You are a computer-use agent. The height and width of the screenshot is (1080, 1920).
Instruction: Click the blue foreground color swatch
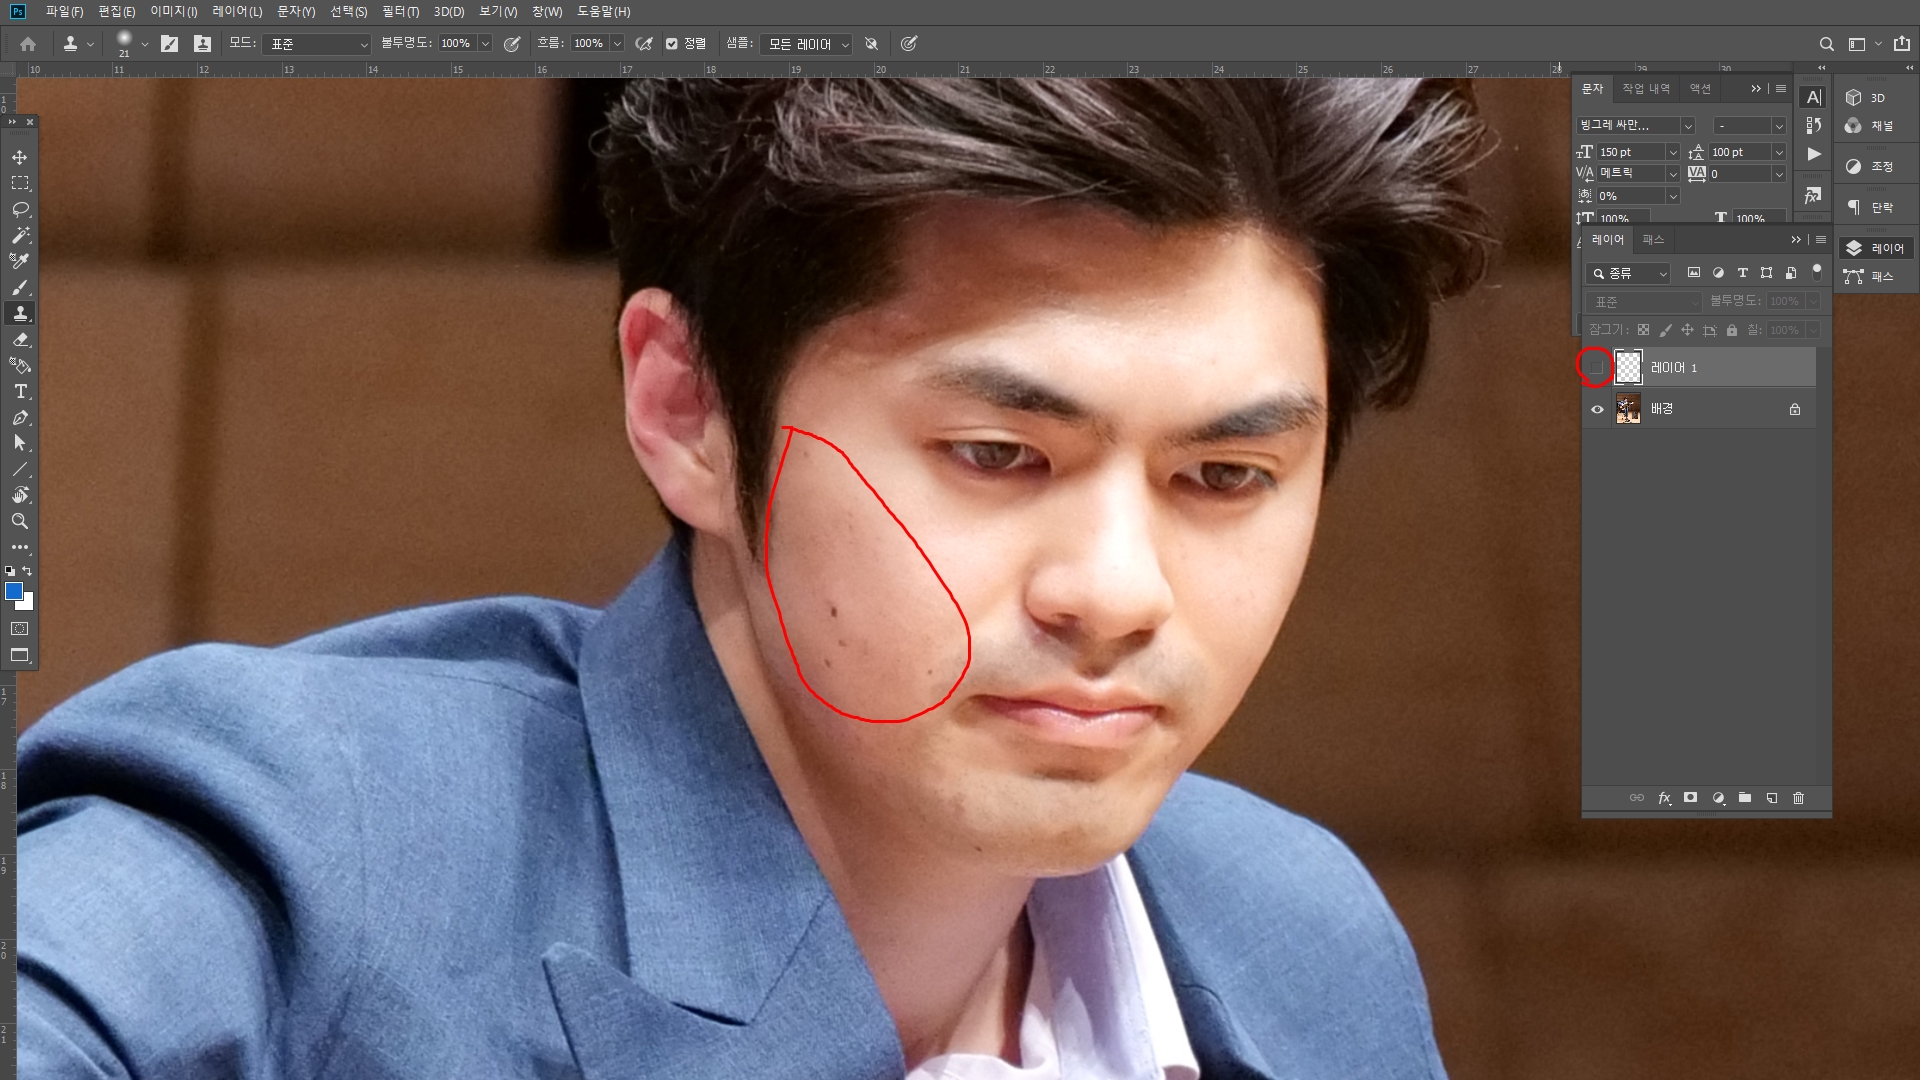coord(14,592)
